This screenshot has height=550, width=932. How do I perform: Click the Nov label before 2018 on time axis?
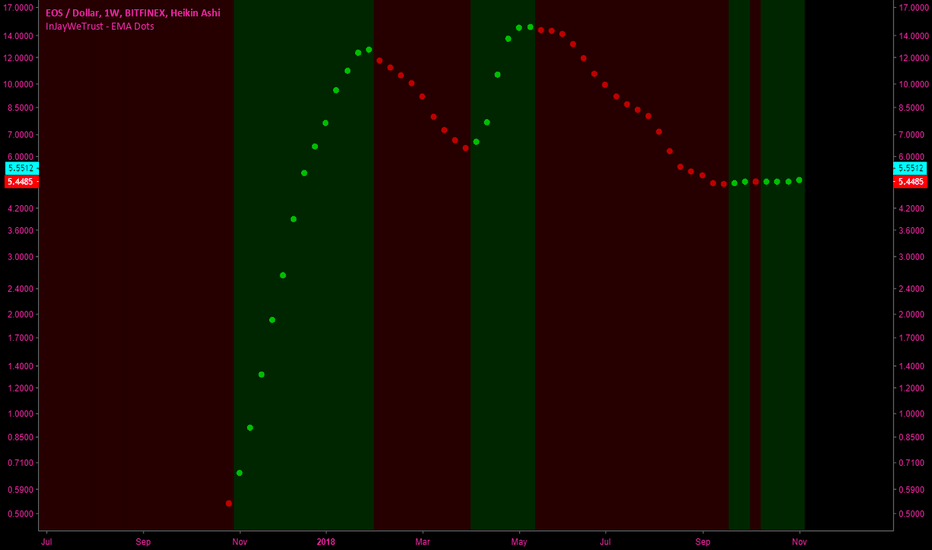coord(240,542)
